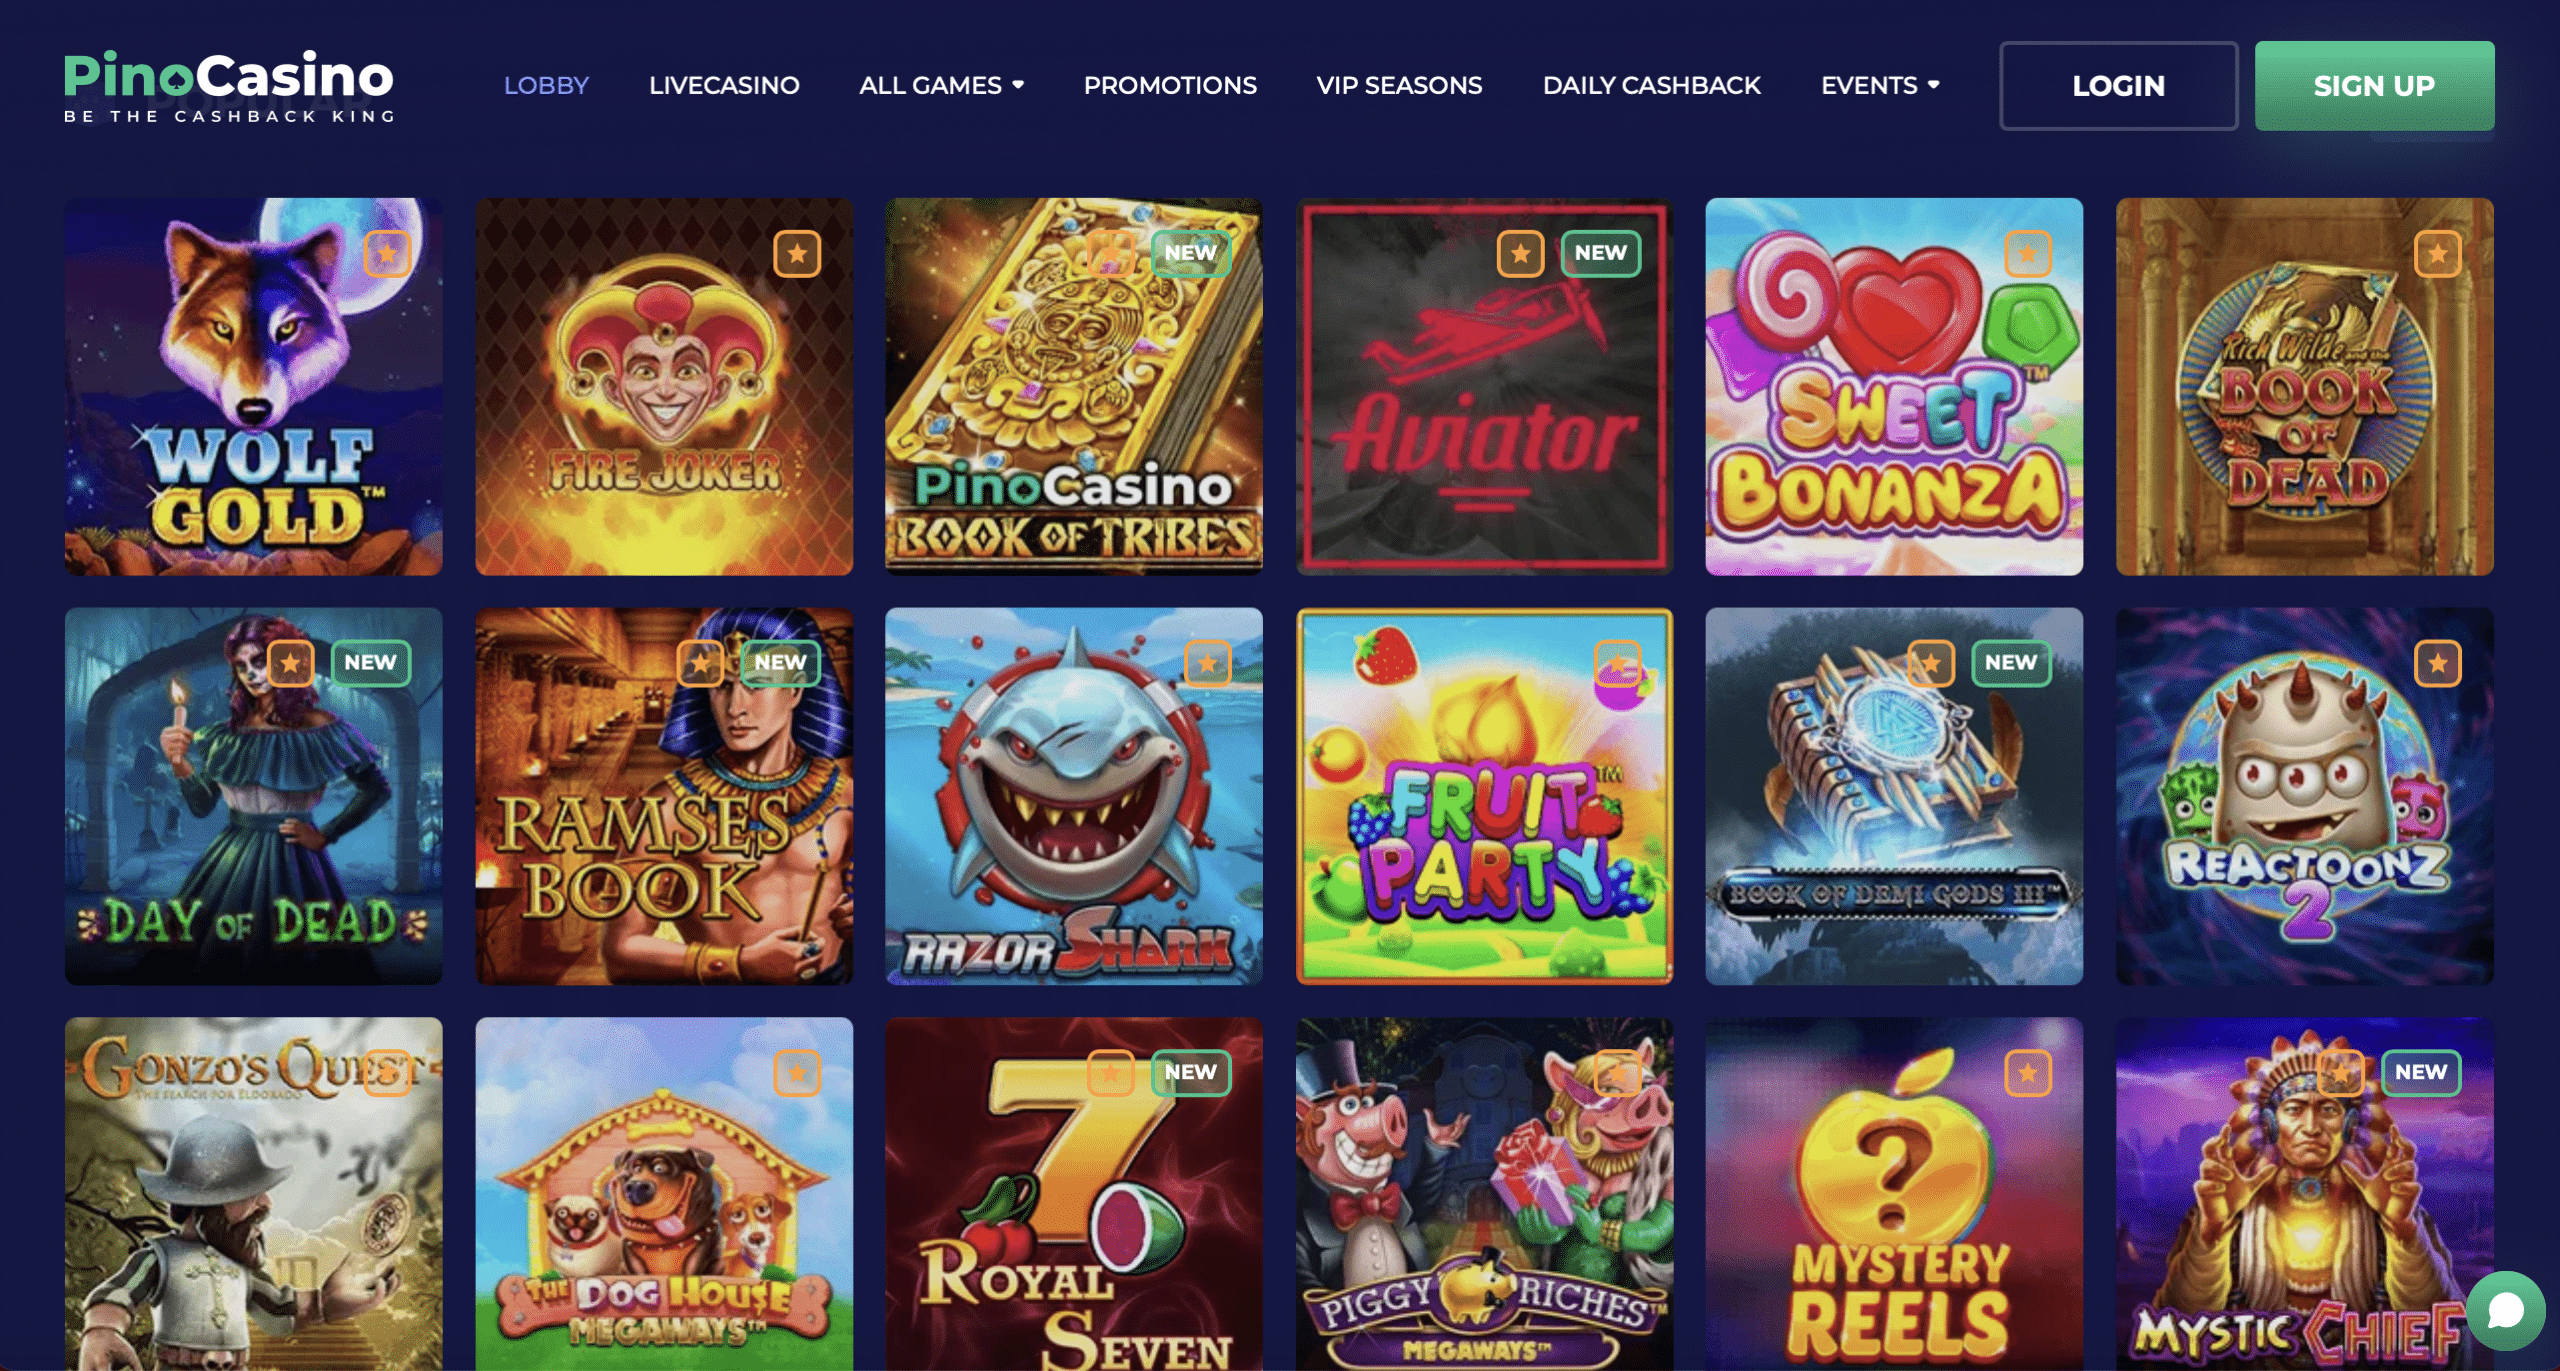The image size is (2560, 1371).
Task: Open the Lobby tab
Action: pos(546,85)
